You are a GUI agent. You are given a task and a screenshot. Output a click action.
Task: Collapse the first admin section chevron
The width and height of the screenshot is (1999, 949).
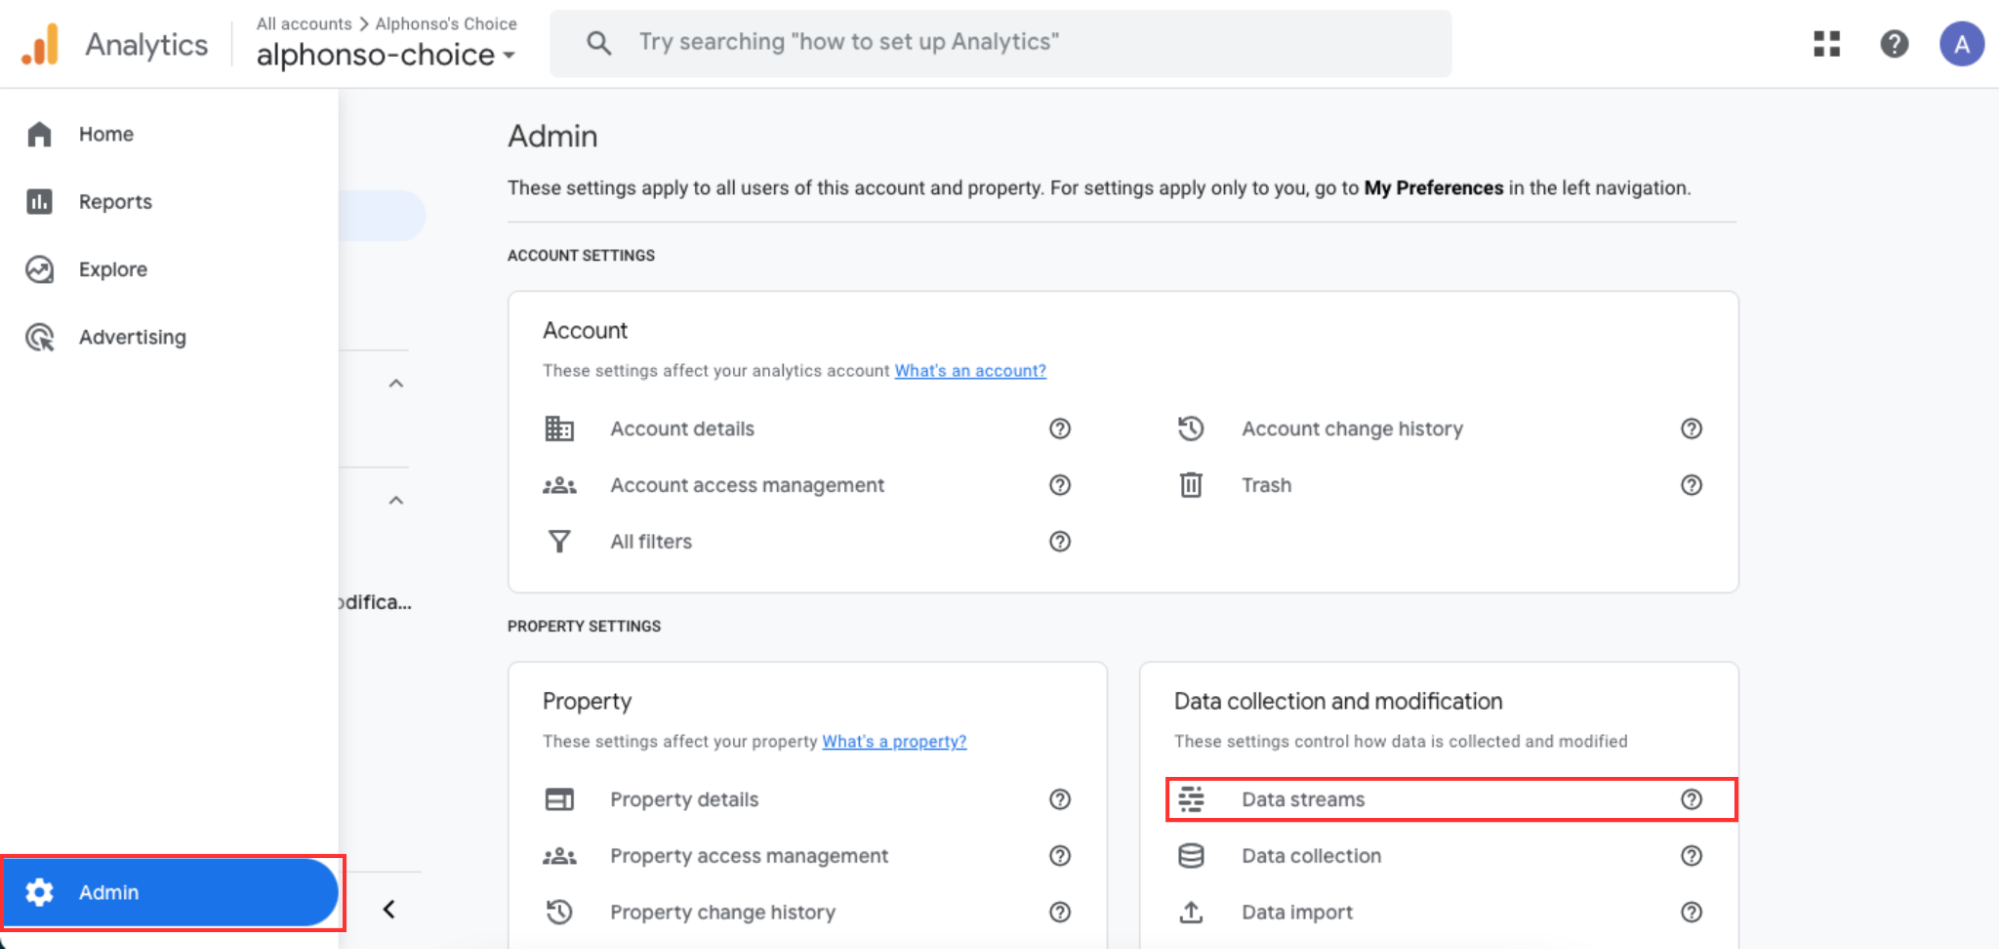point(396,384)
